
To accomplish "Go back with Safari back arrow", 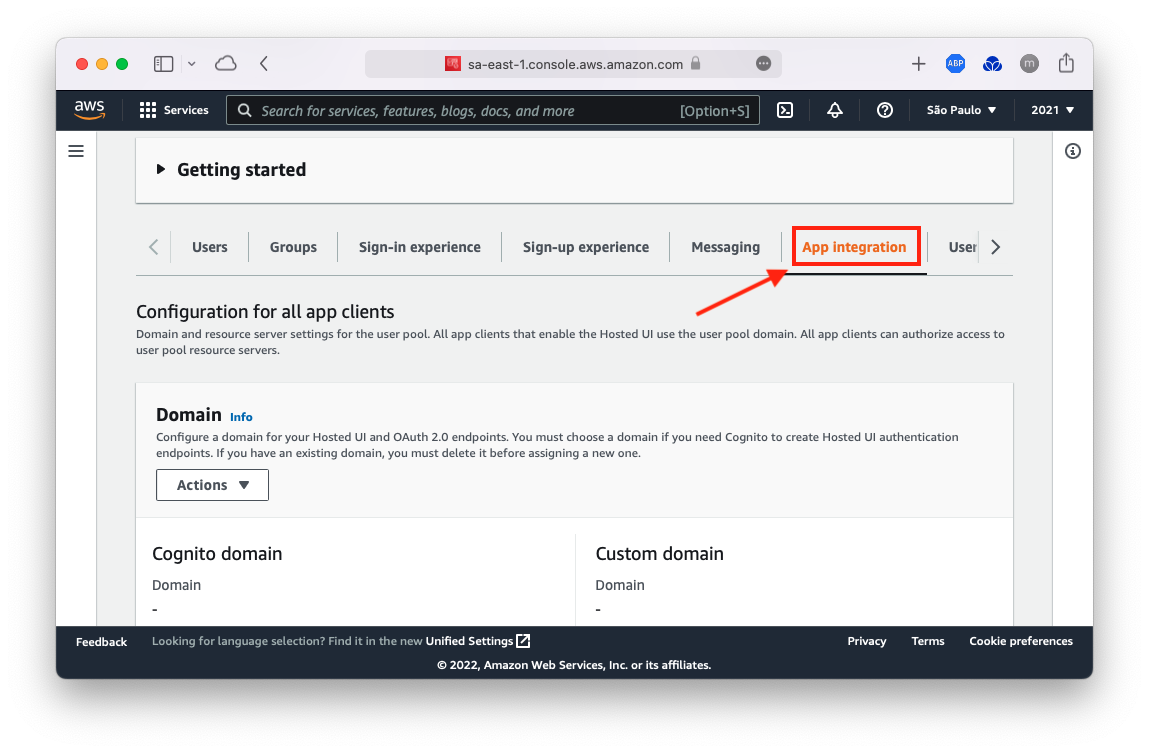I will (x=264, y=64).
